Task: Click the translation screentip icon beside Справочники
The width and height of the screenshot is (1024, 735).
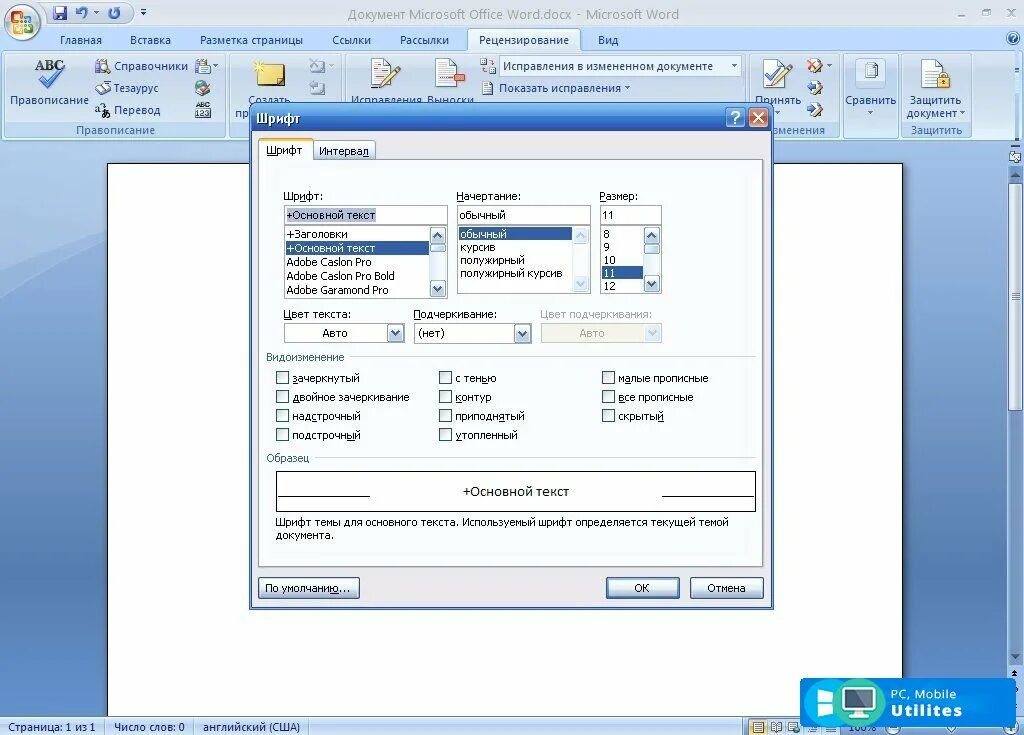Action: 203,66
